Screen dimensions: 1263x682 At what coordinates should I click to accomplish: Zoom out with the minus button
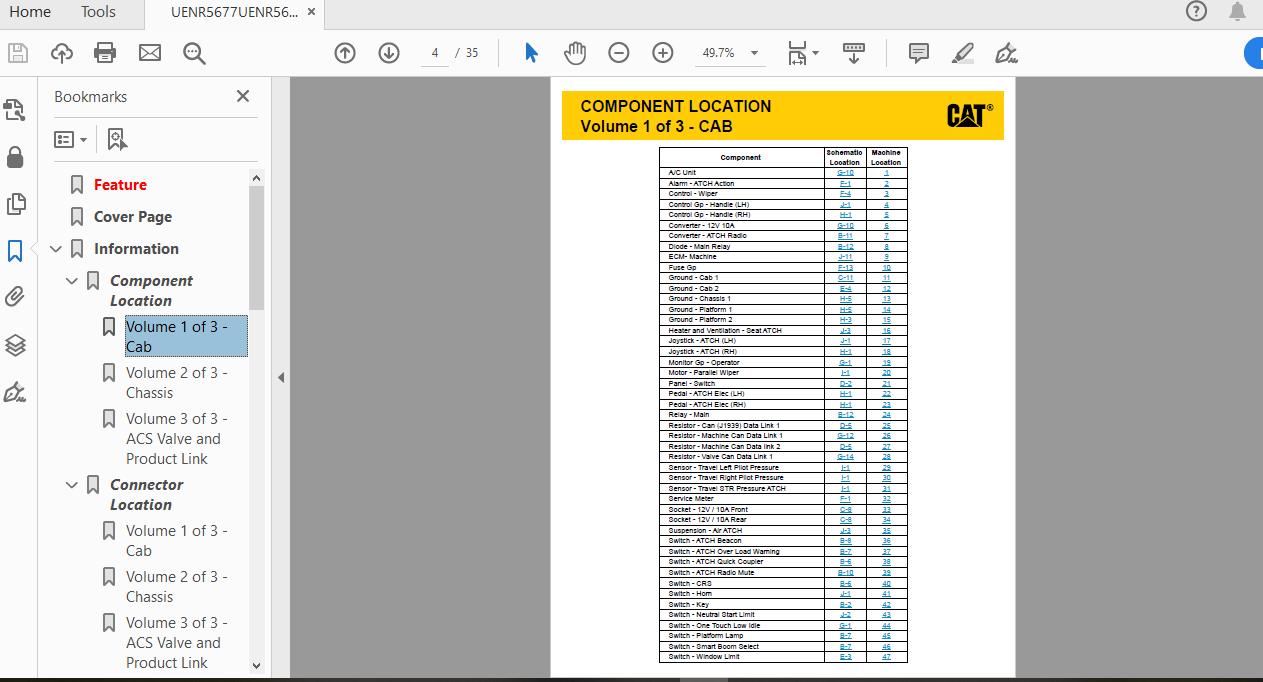tap(619, 53)
